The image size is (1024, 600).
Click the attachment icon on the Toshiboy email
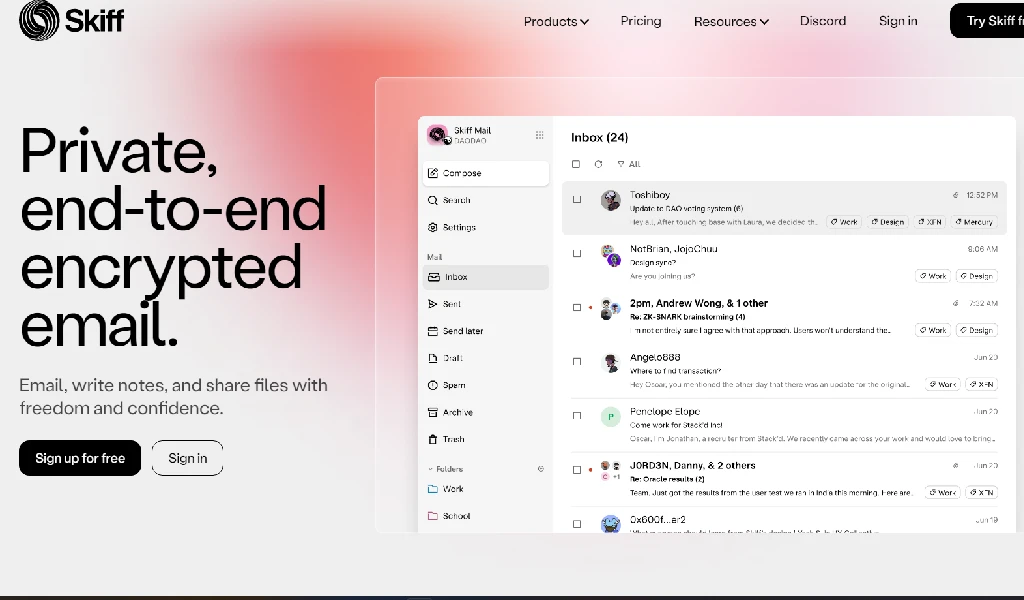[955, 195]
